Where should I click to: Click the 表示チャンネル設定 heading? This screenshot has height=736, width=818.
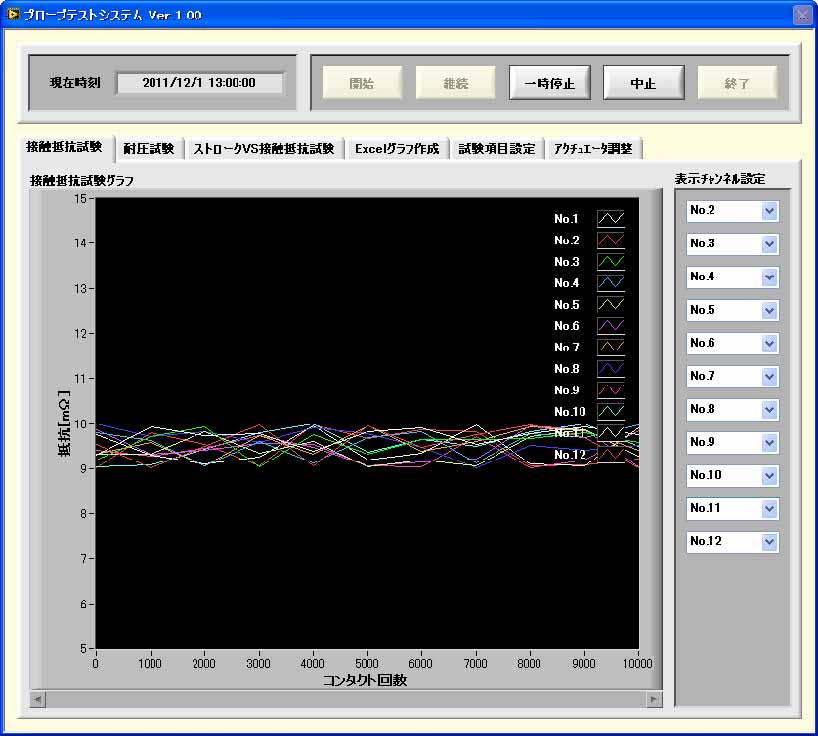(720, 179)
